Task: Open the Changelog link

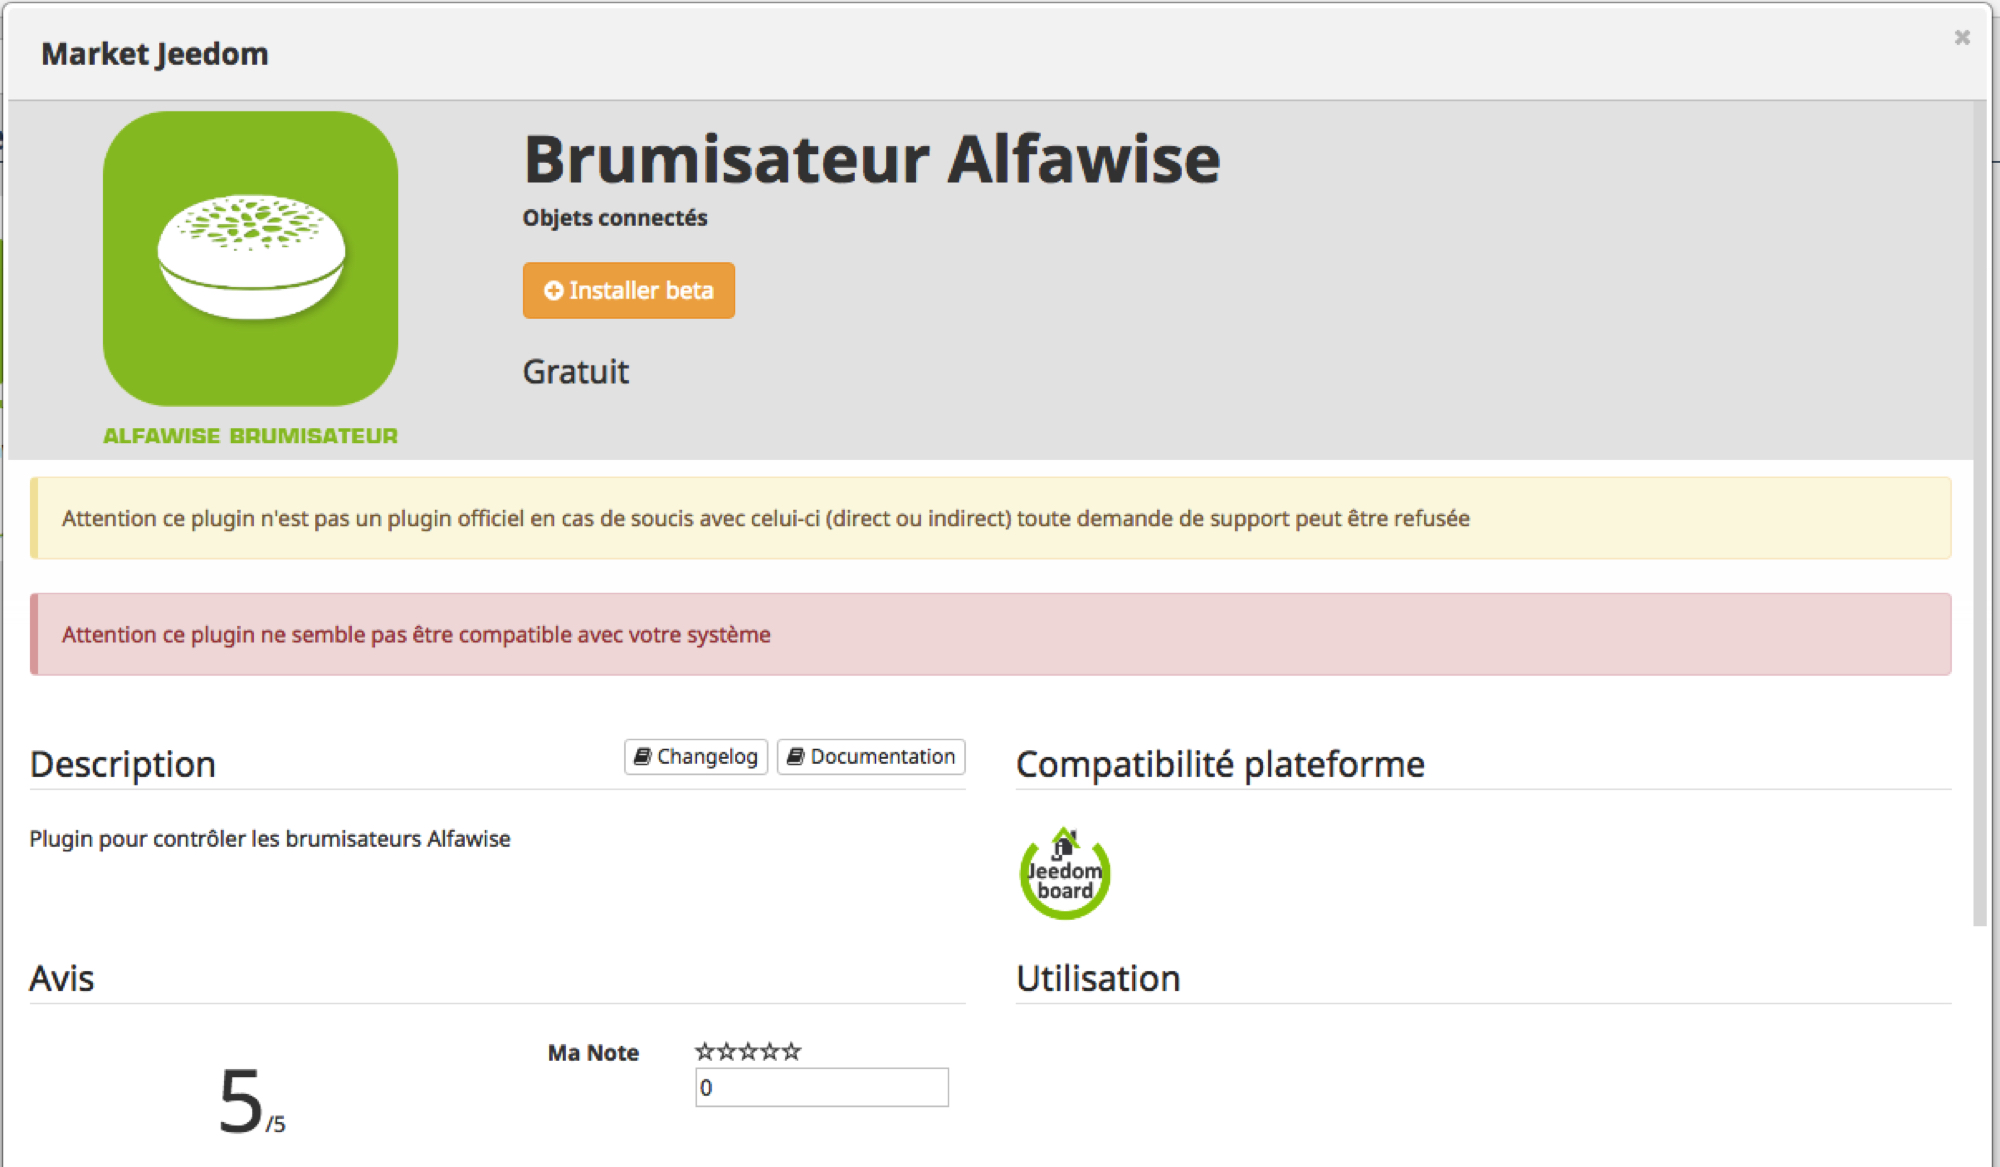Action: [x=696, y=757]
